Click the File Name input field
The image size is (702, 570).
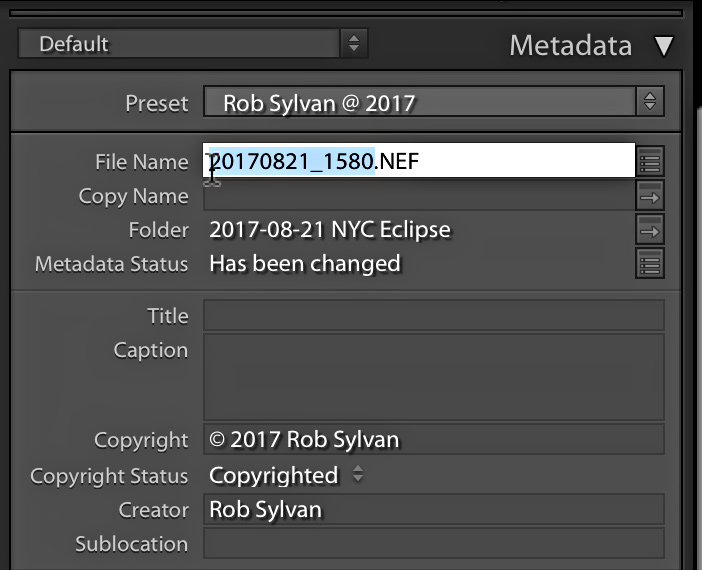[x=419, y=160]
